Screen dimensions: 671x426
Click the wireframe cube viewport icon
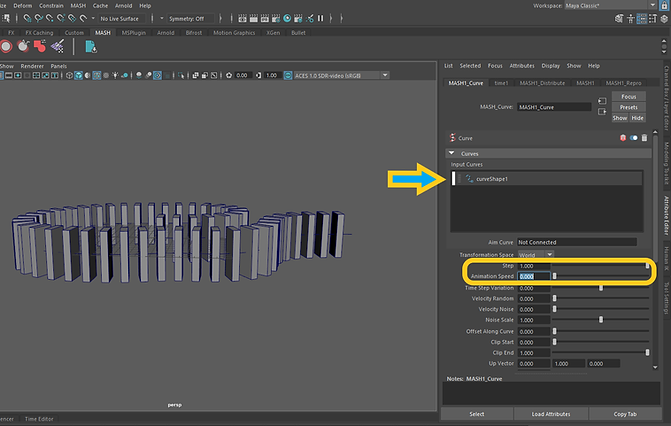coord(69,75)
